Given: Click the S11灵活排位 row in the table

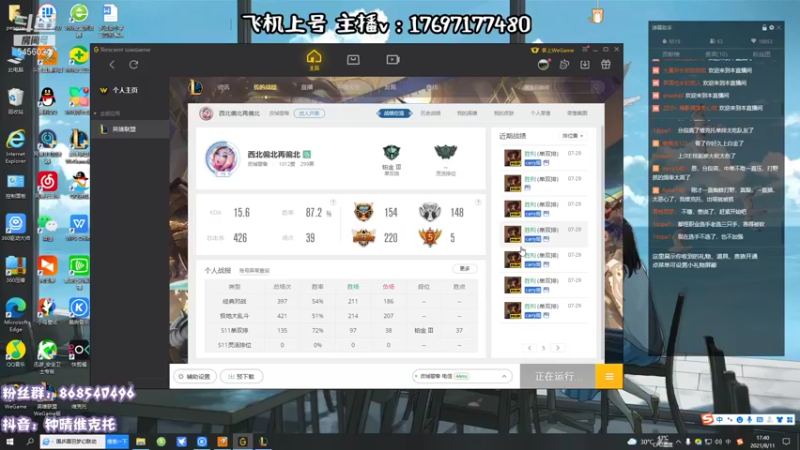Looking at the screenshot, I should tap(341, 345).
